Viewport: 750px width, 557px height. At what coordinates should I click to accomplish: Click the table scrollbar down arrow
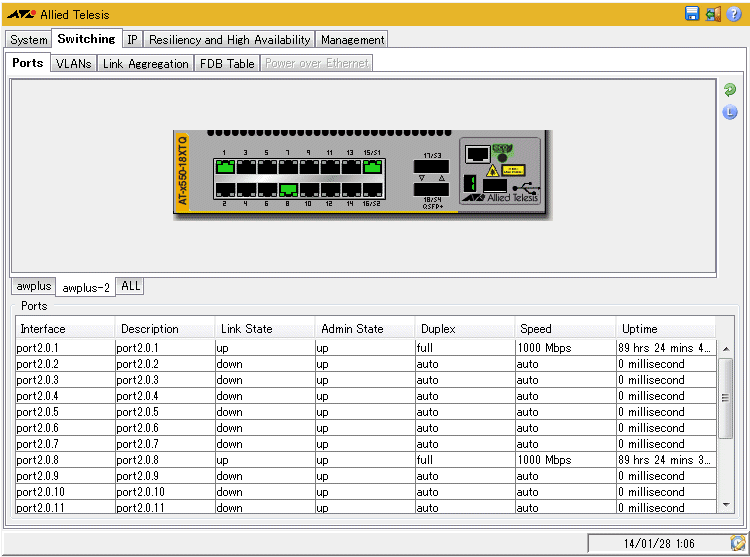click(726, 506)
